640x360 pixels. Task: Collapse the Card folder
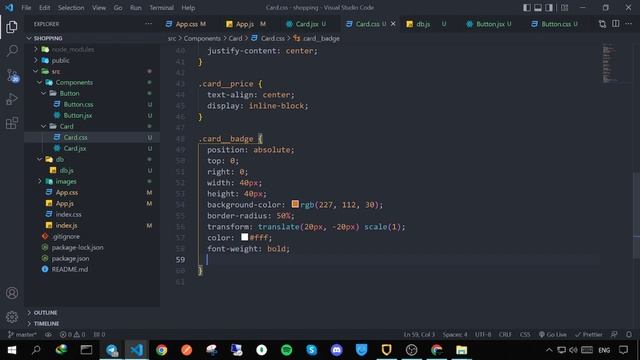click(44, 126)
